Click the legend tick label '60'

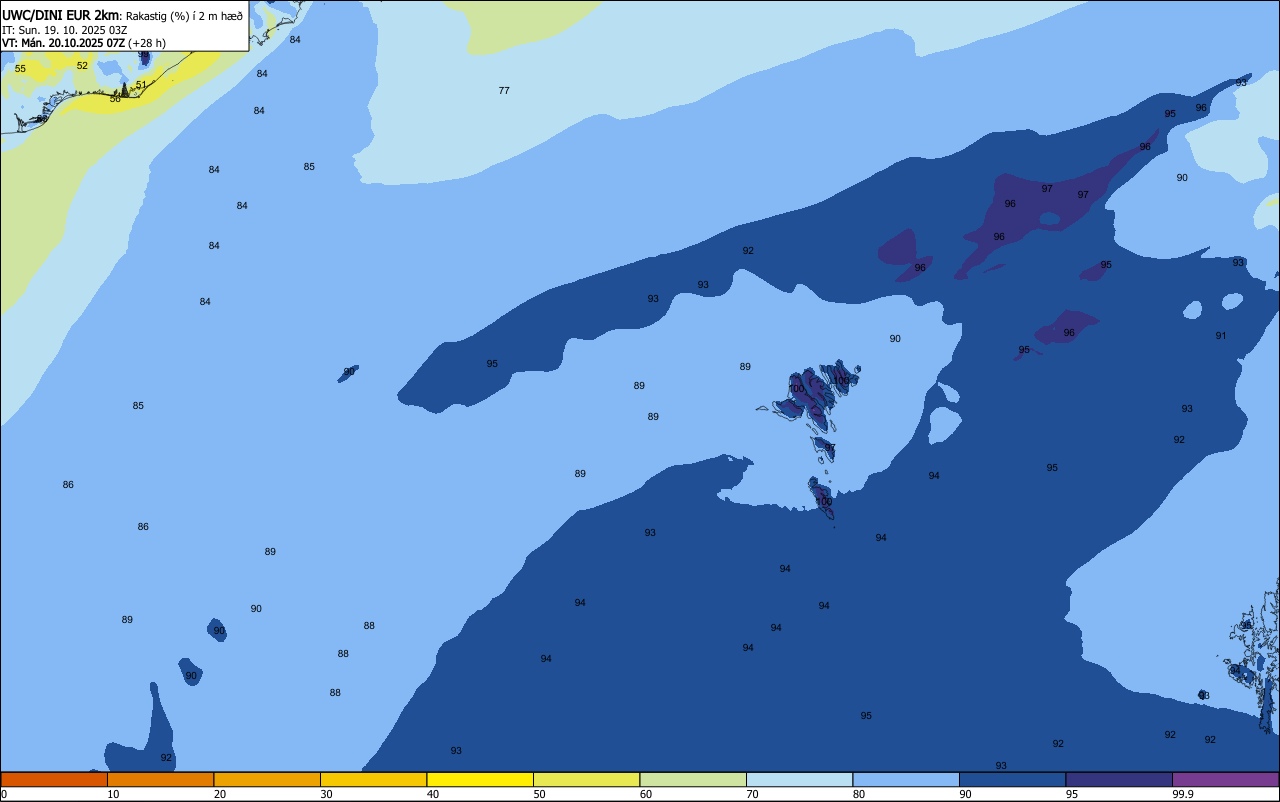tap(646, 794)
